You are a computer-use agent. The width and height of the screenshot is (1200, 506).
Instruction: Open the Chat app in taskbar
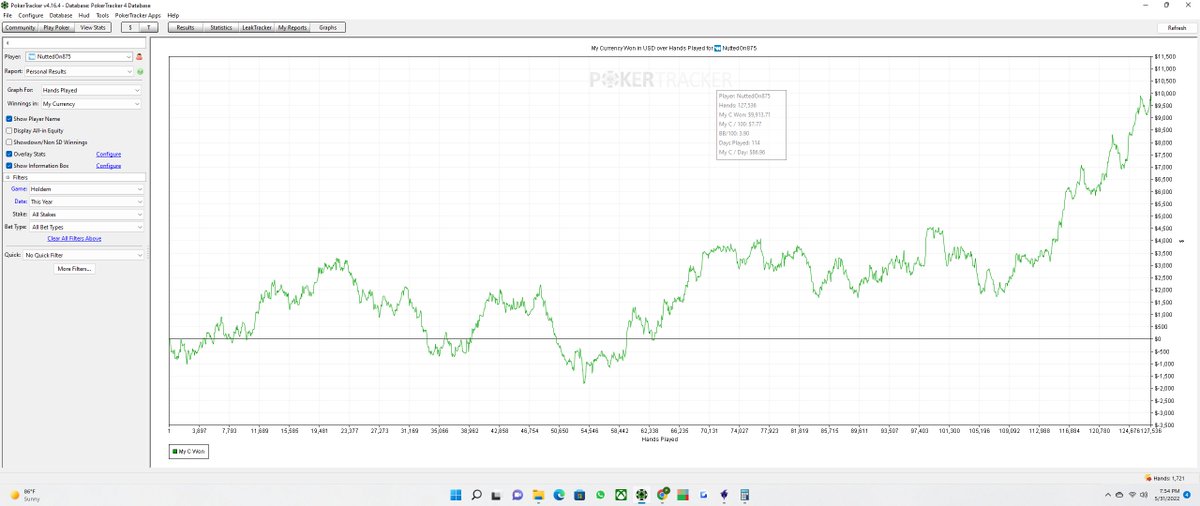[517, 495]
